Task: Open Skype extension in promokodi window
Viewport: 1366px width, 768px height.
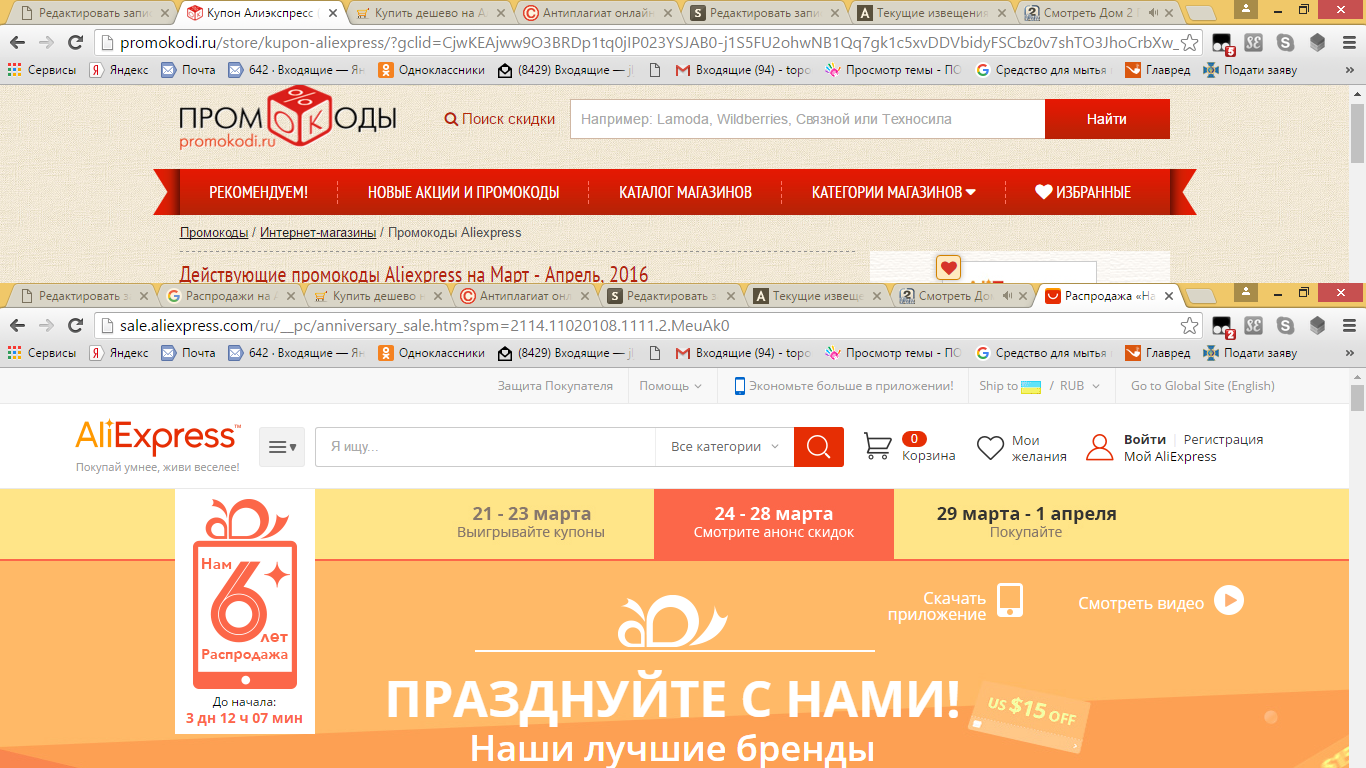Action: (x=1285, y=43)
